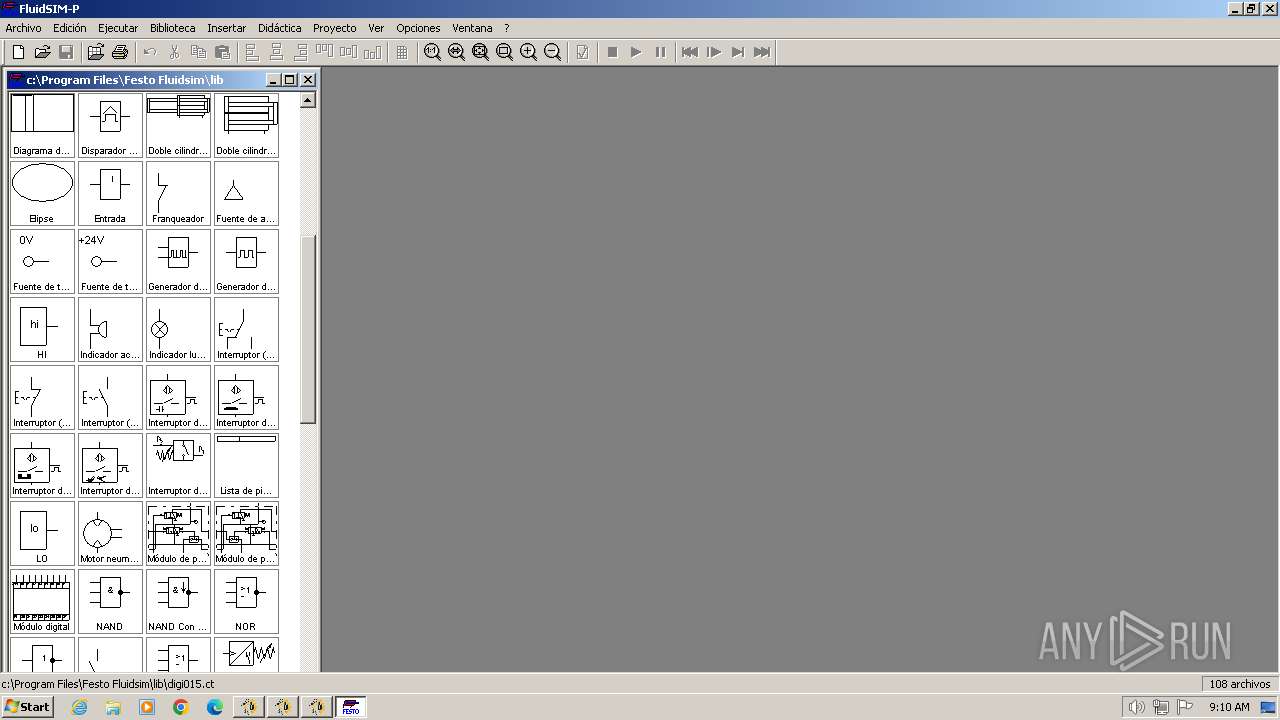Jump to the next topic
1280x720 pixels.
(x=762, y=52)
